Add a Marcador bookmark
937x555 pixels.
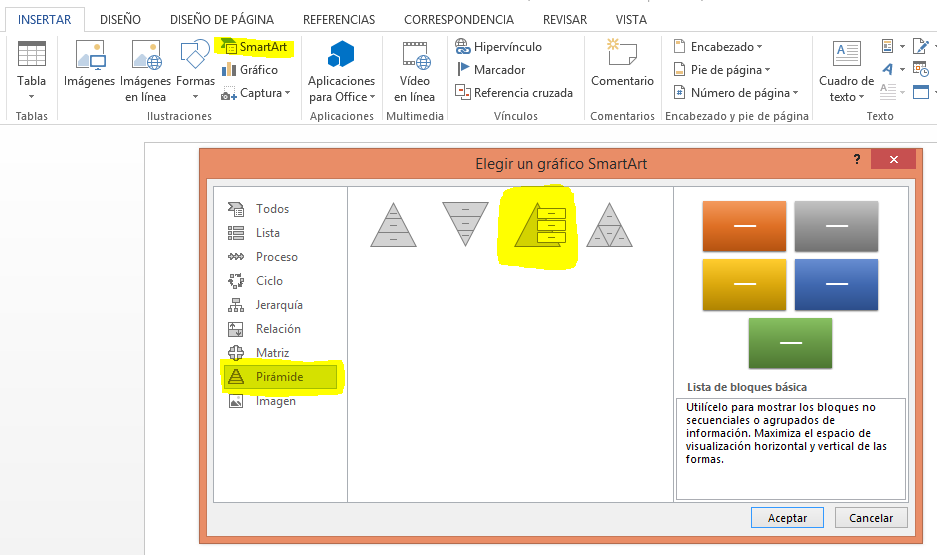[491, 70]
